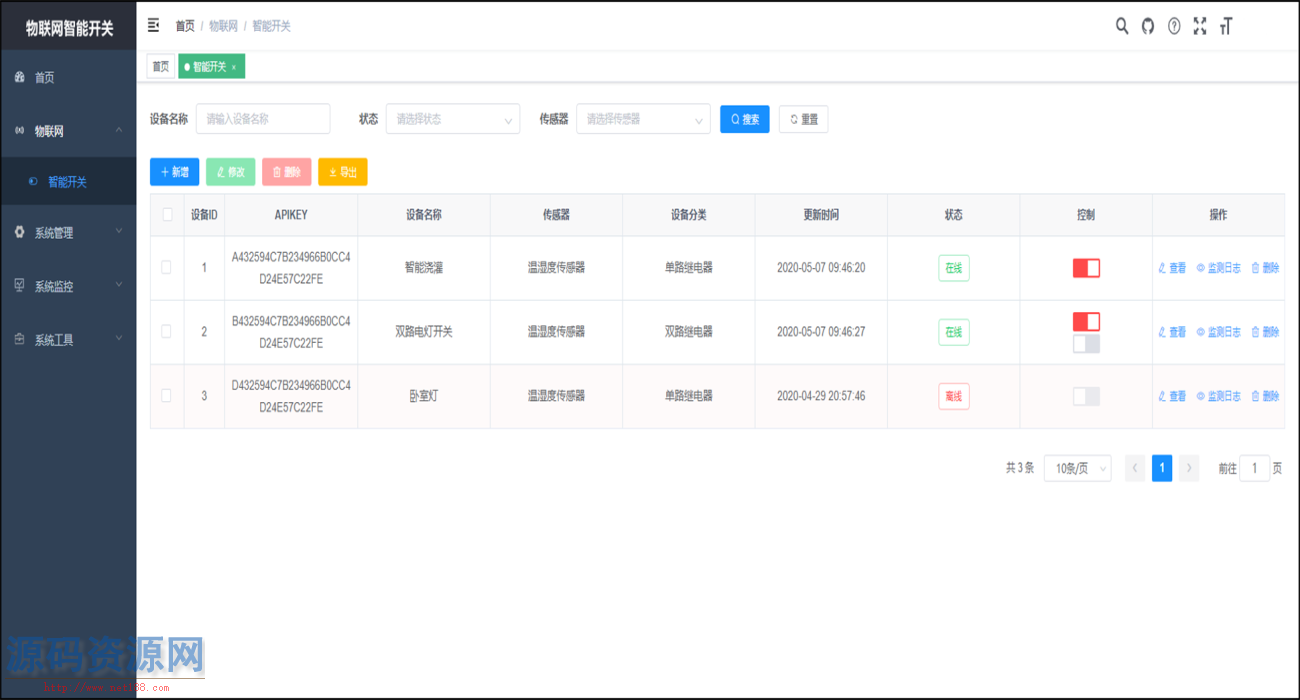The width and height of the screenshot is (1300, 700).
Task: Open the 10条/页 page size dropdown
Action: (x=1076, y=468)
